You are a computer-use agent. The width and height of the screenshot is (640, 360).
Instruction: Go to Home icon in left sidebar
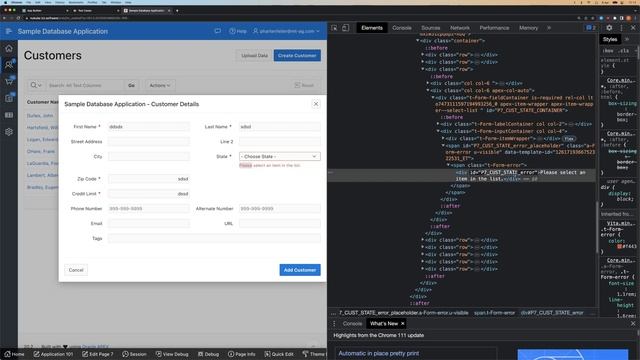[9, 49]
